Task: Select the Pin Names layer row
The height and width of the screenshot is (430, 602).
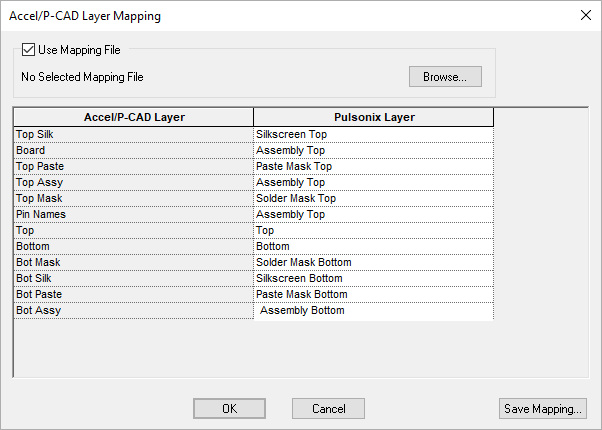Action: pyautogui.click(x=134, y=214)
